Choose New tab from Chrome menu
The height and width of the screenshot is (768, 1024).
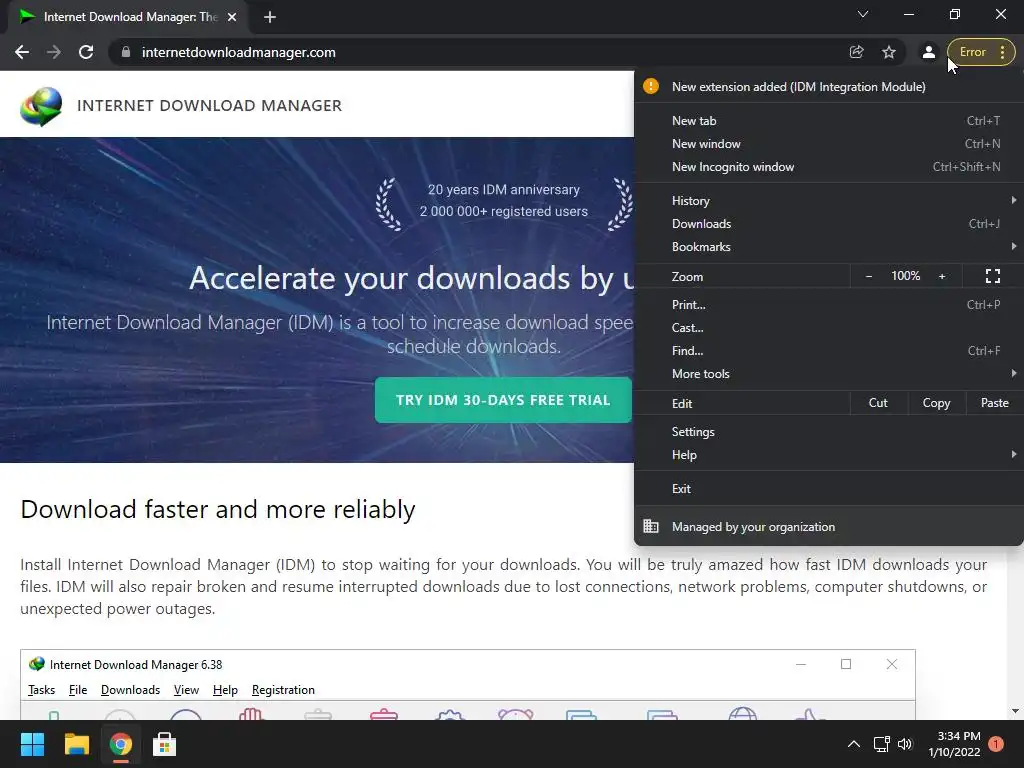coord(829,121)
